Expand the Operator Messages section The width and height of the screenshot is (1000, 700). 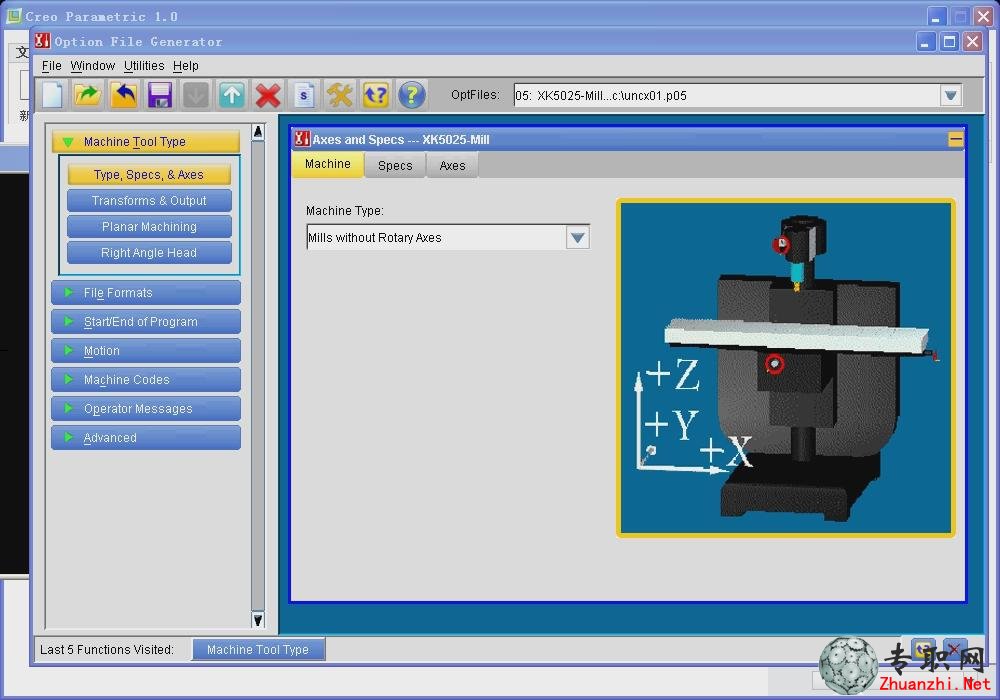click(x=146, y=409)
